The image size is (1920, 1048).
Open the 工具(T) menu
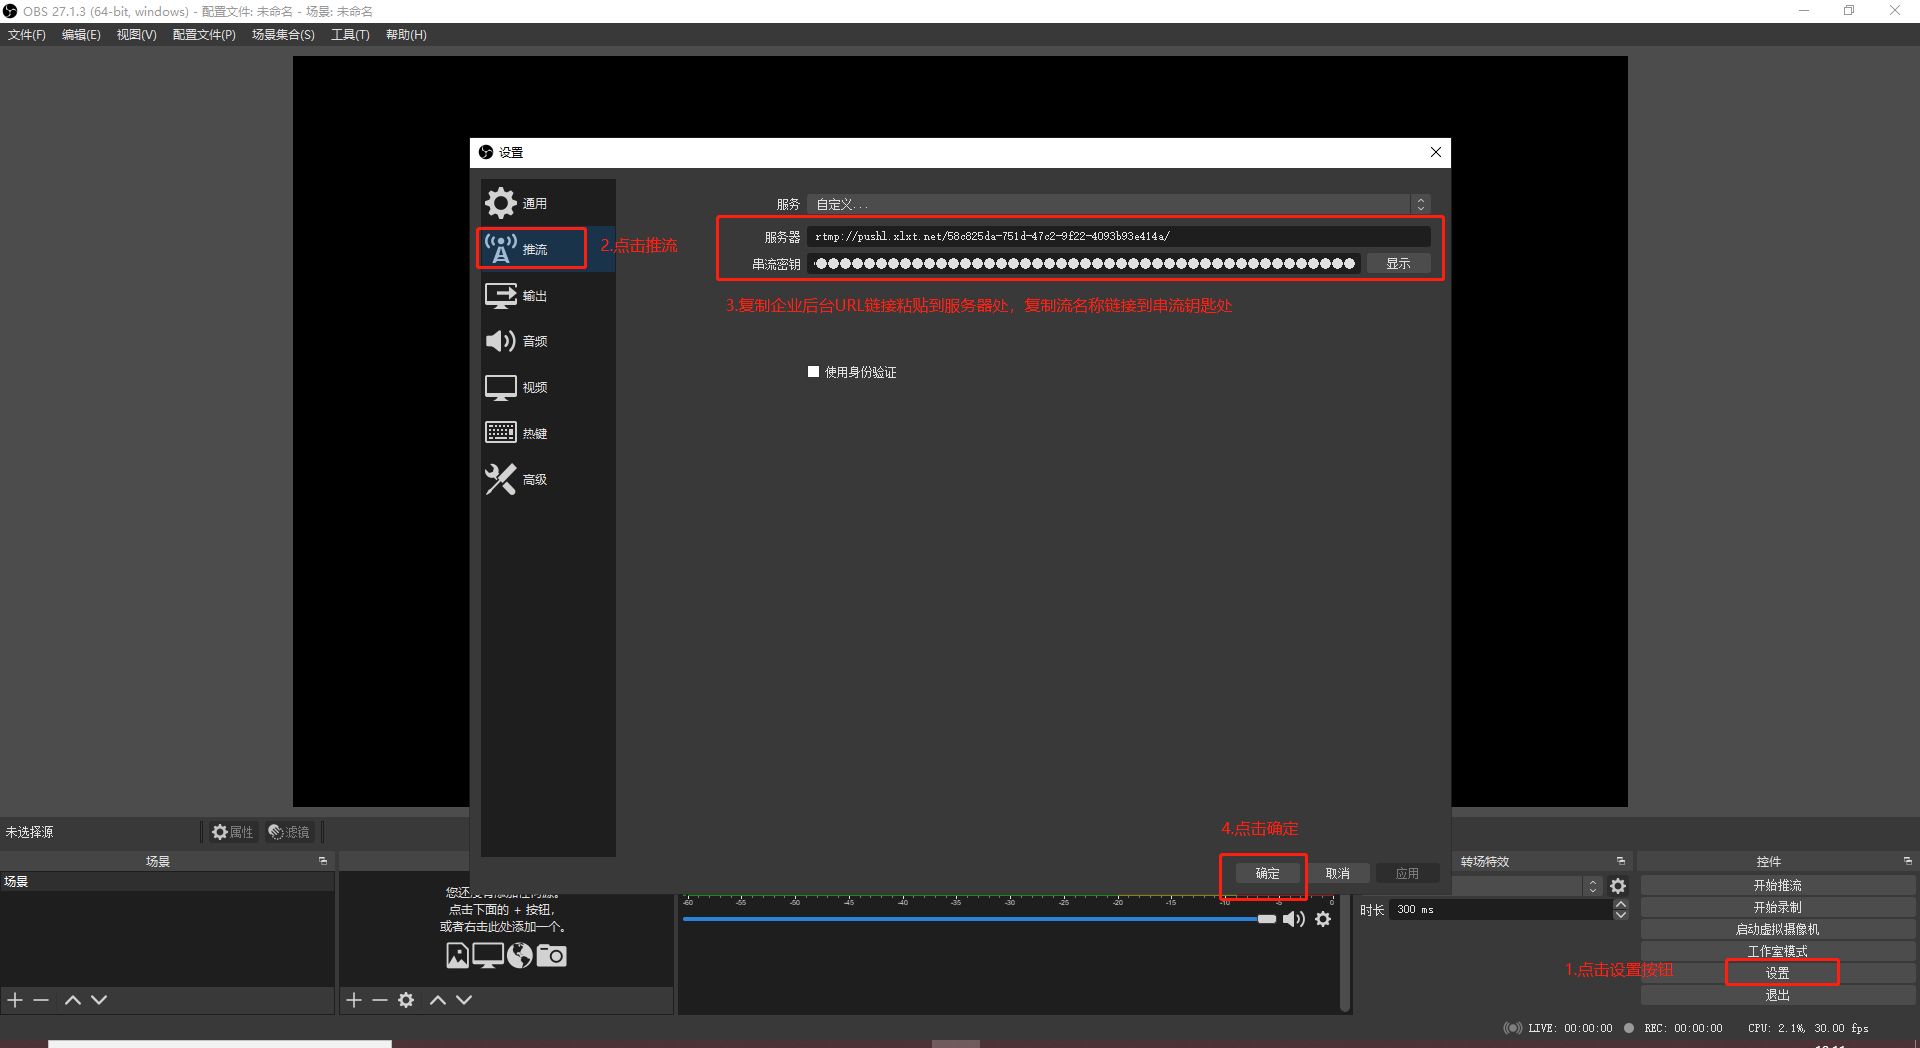point(350,35)
